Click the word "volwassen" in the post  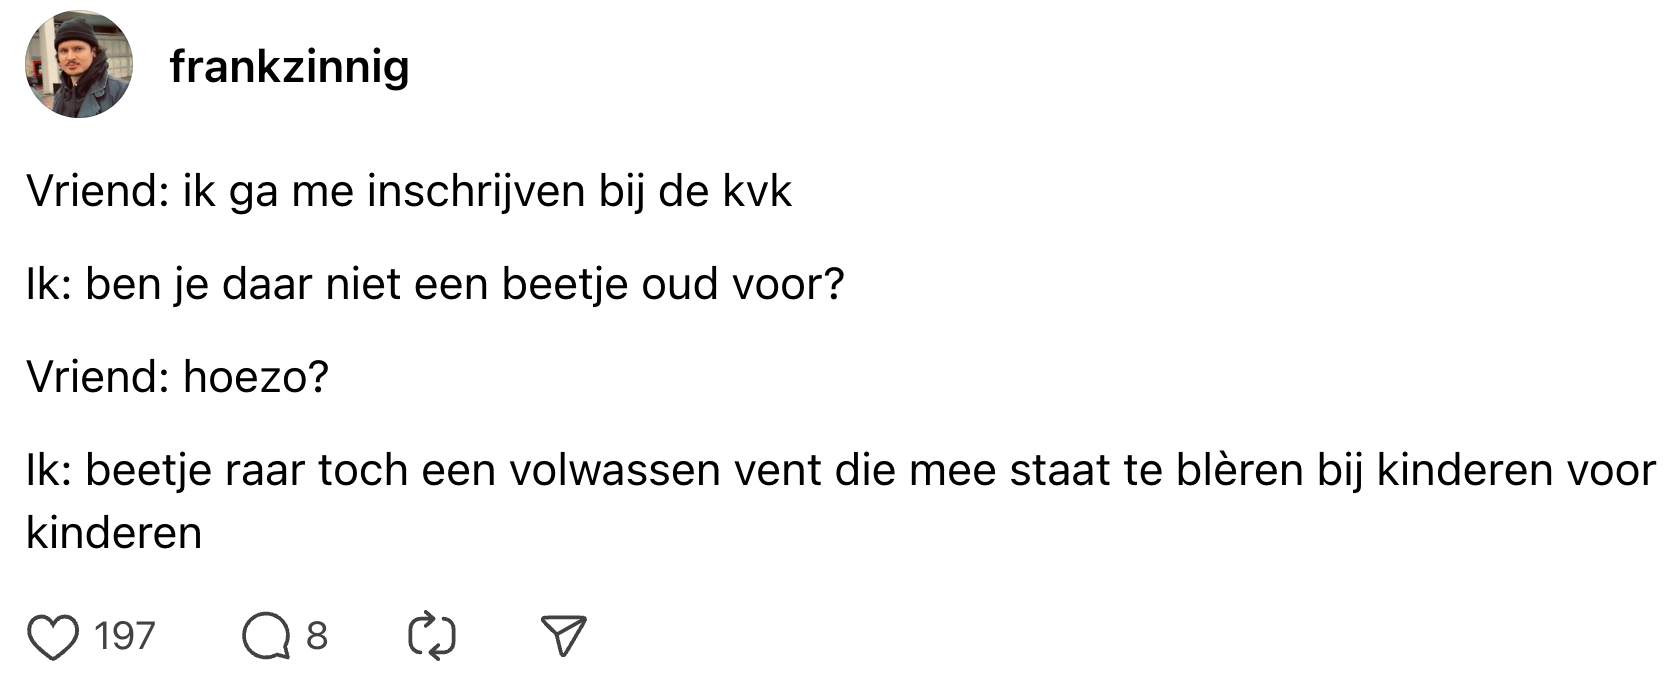click(615, 470)
